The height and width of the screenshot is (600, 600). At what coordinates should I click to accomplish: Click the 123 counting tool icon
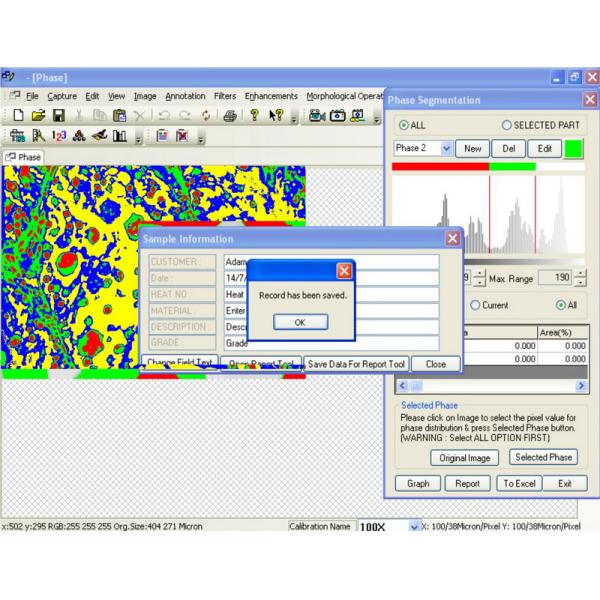click(x=60, y=136)
